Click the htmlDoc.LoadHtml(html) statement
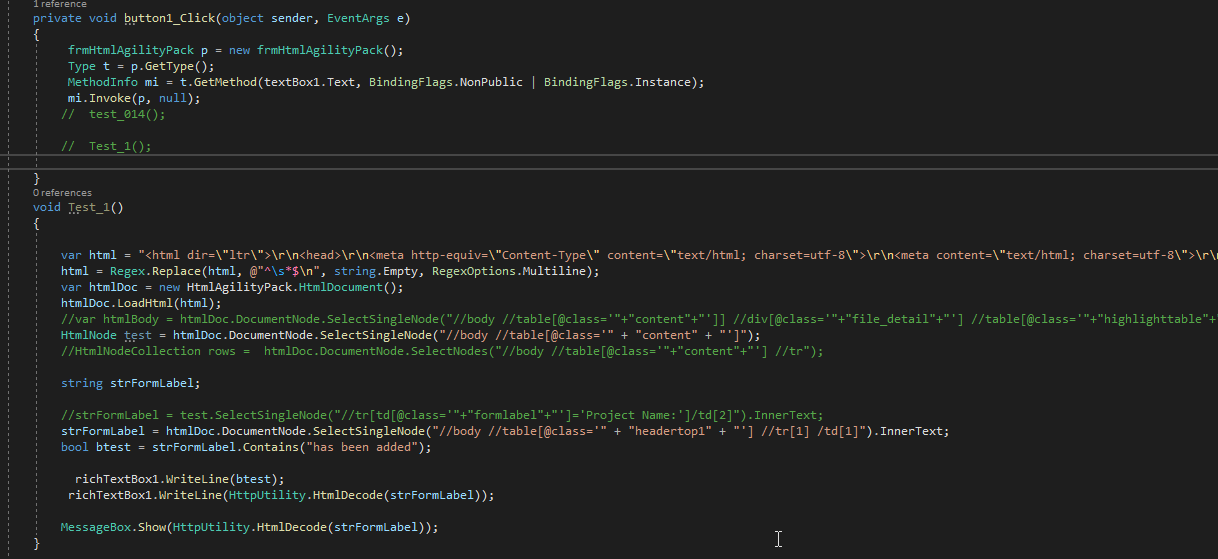 tap(141, 303)
